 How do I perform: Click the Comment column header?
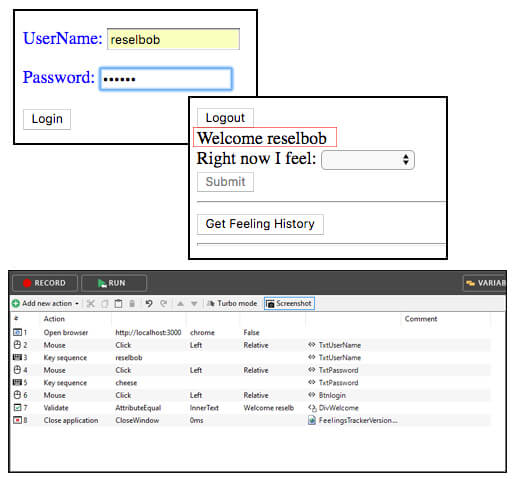click(421, 319)
